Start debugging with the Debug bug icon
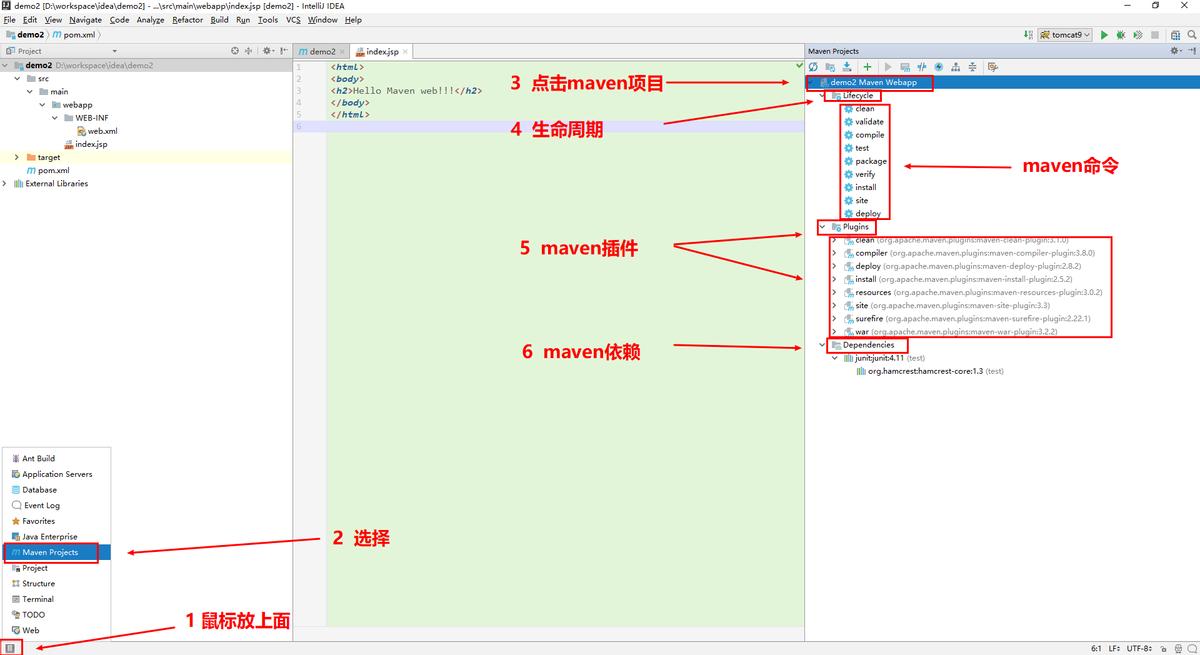 [1120, 35]
